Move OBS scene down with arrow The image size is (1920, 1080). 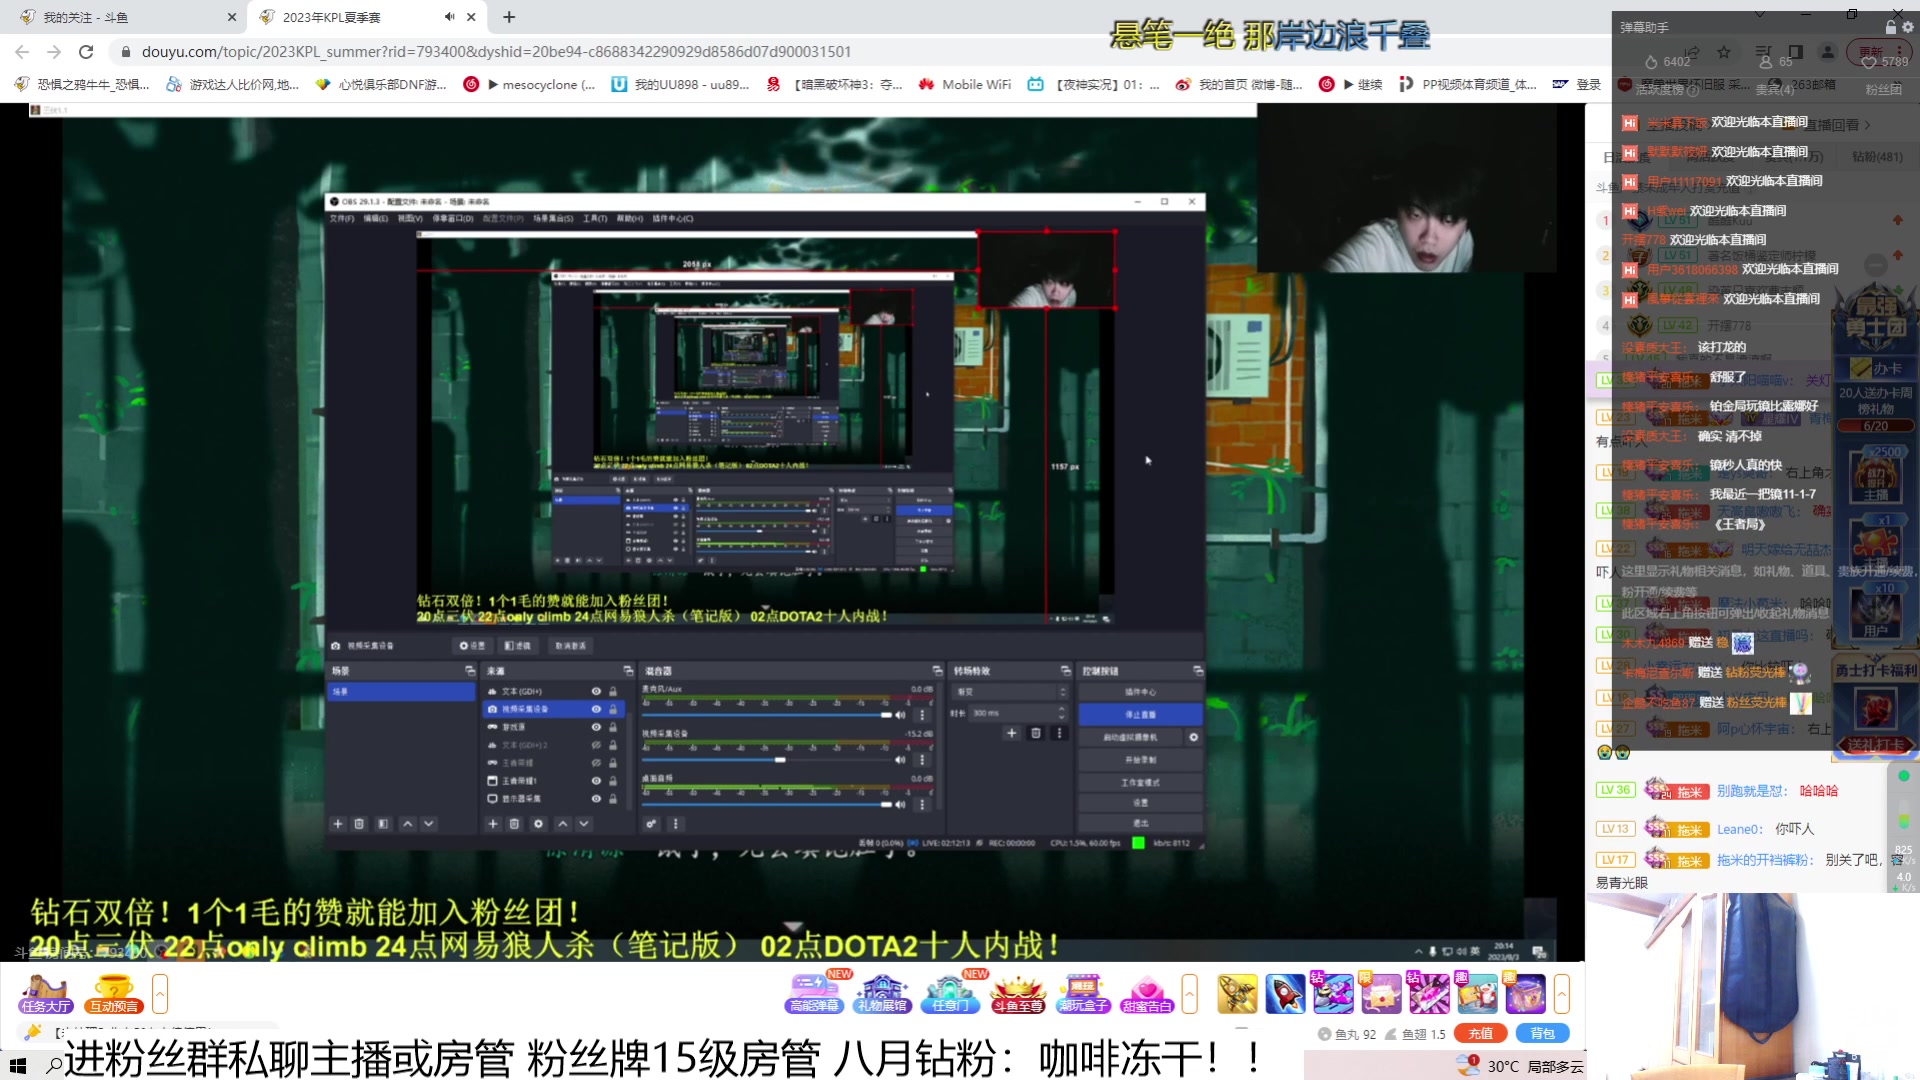429,824
